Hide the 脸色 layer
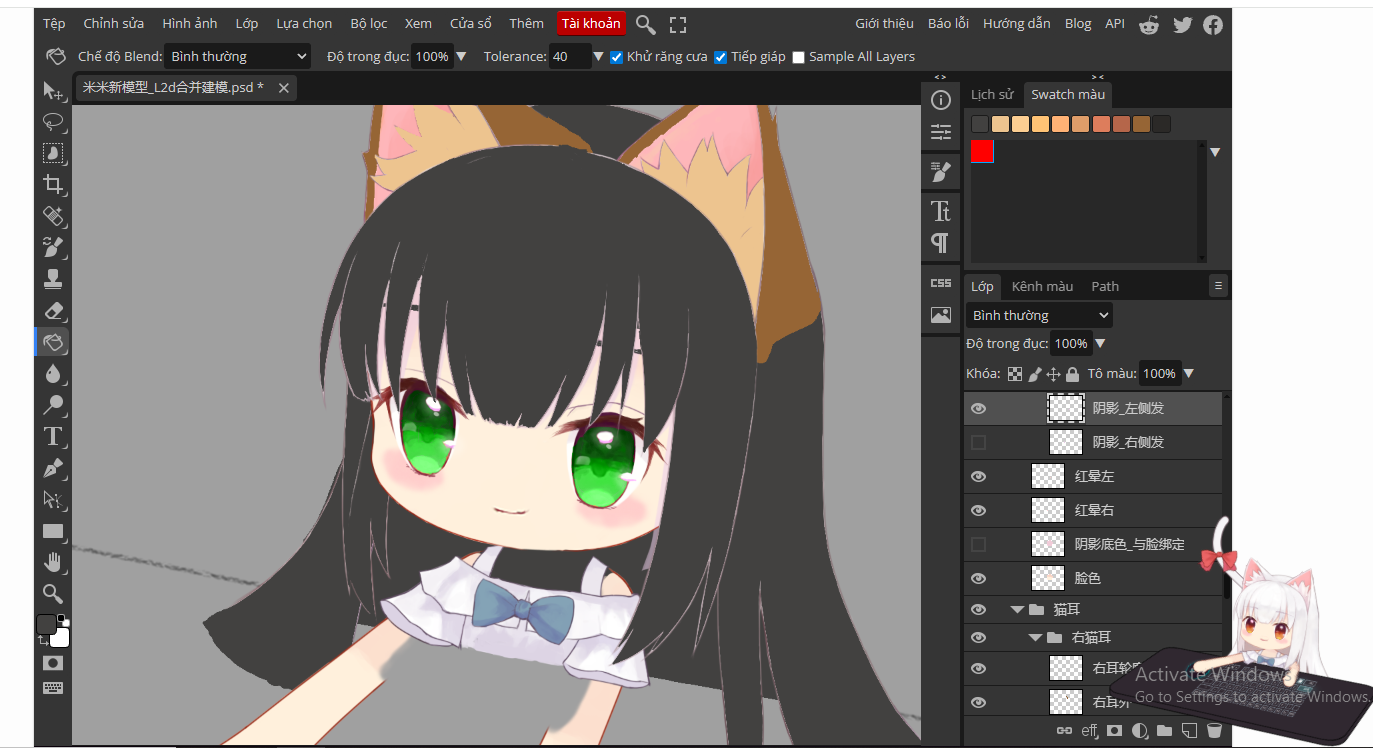 point(978,578)
